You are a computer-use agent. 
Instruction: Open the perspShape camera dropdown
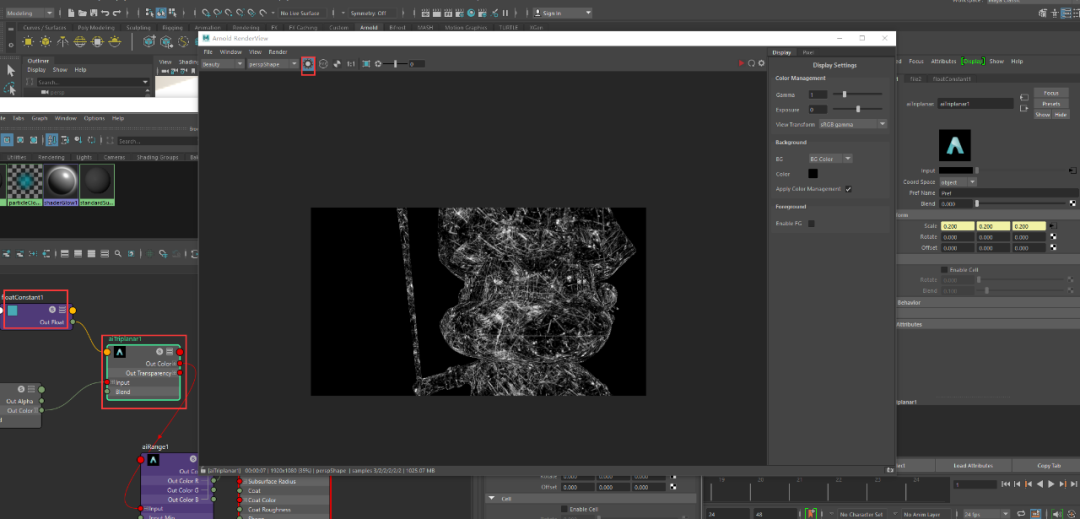pyautogui.click(x=273, y=63)
